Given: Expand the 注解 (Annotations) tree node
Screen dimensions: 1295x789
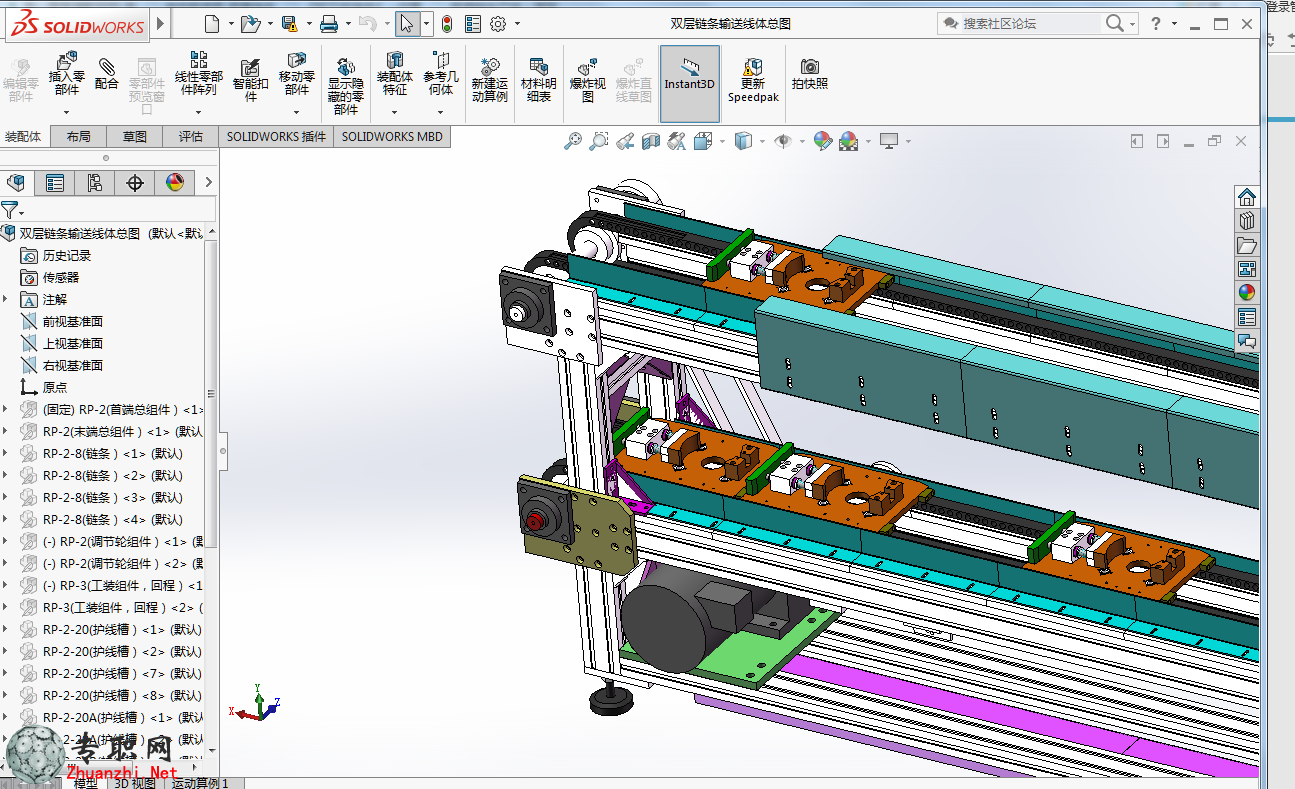Looking at the screenshot, I should (x=6, y=299).
